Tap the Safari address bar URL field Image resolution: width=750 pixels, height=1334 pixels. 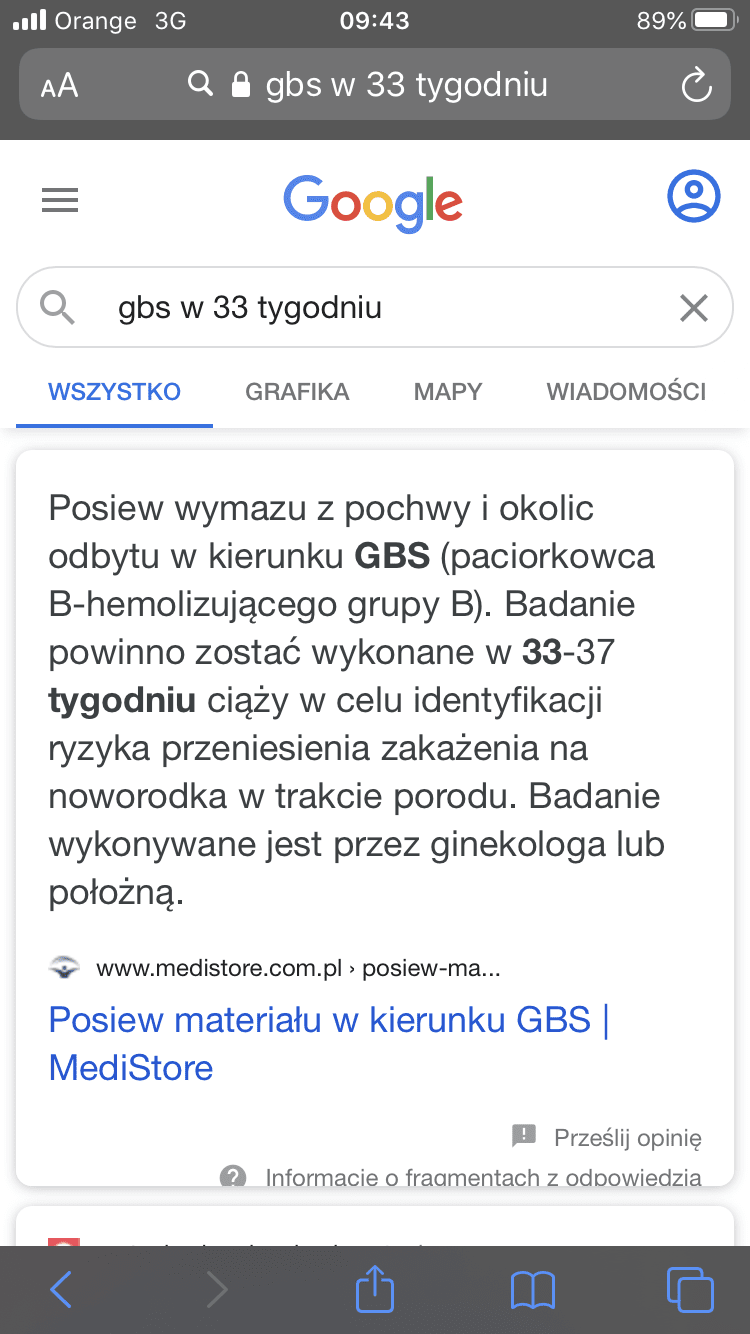375,85
